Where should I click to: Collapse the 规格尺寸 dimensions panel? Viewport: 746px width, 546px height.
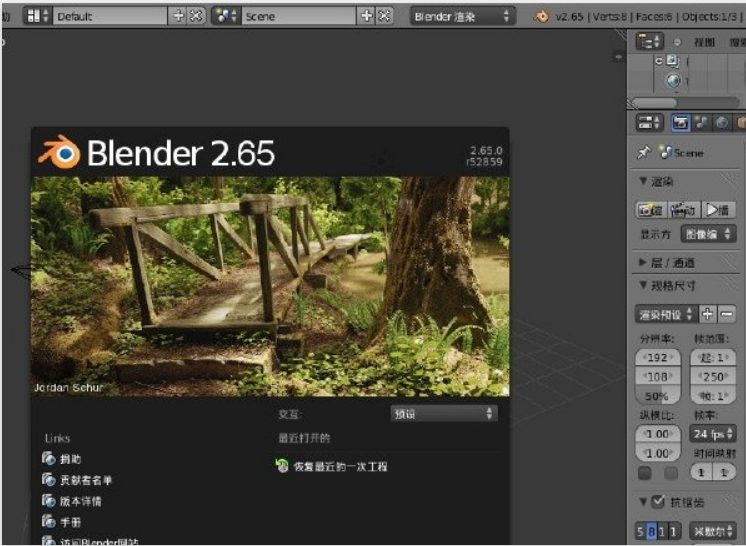coord(643,285)
